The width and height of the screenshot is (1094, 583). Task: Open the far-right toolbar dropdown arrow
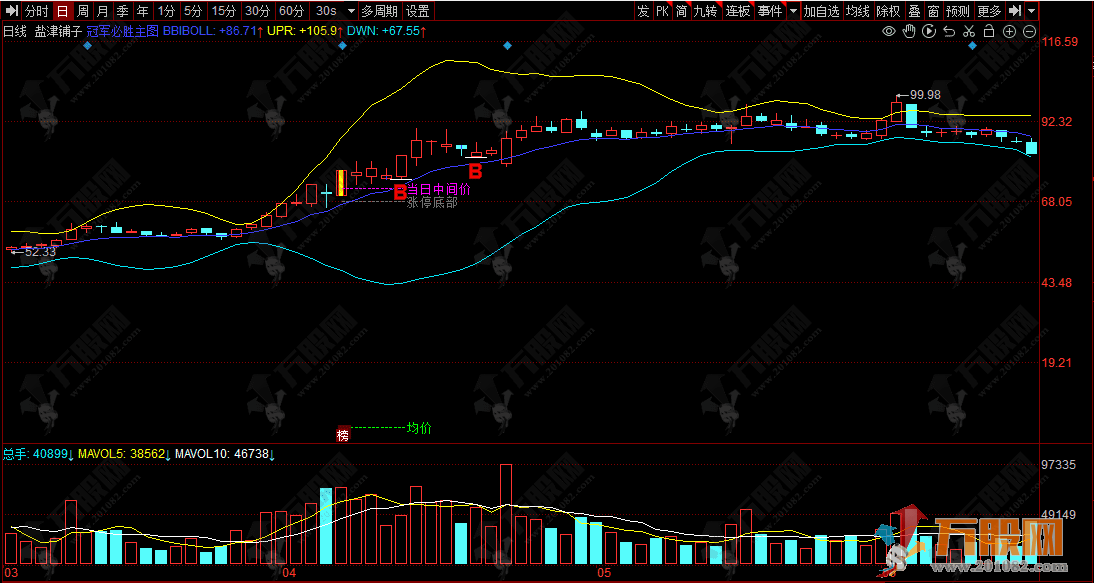[x=1032, y=11]
